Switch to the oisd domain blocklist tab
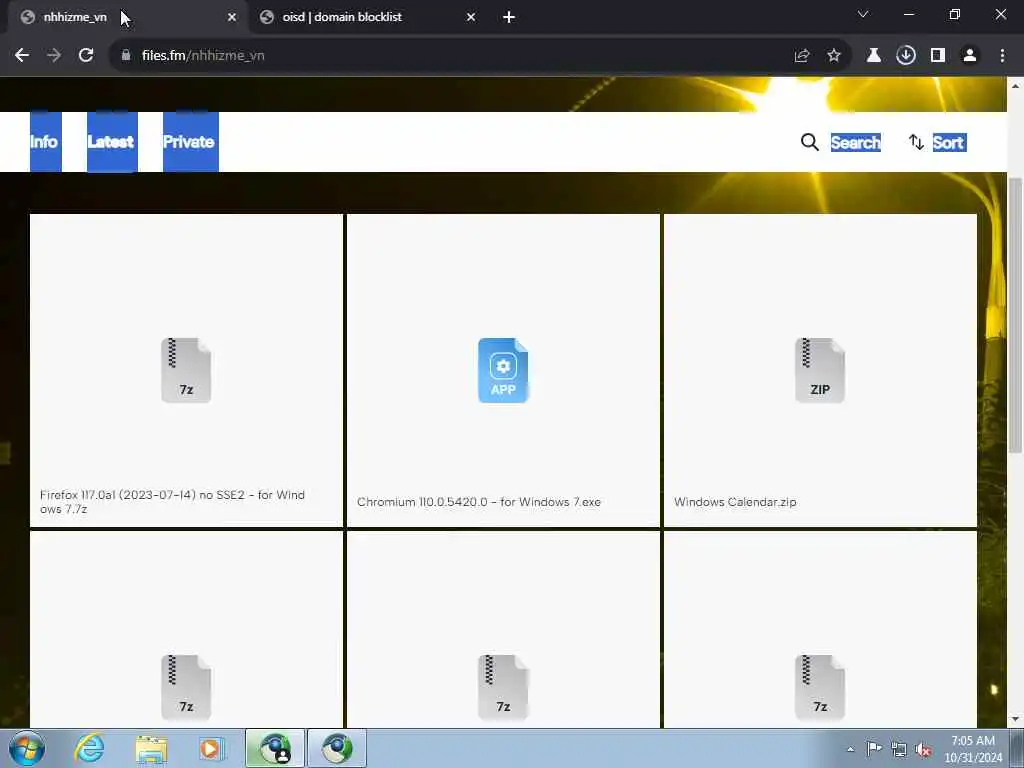The width and height of the screenshot is (1024, 768). 366,18
